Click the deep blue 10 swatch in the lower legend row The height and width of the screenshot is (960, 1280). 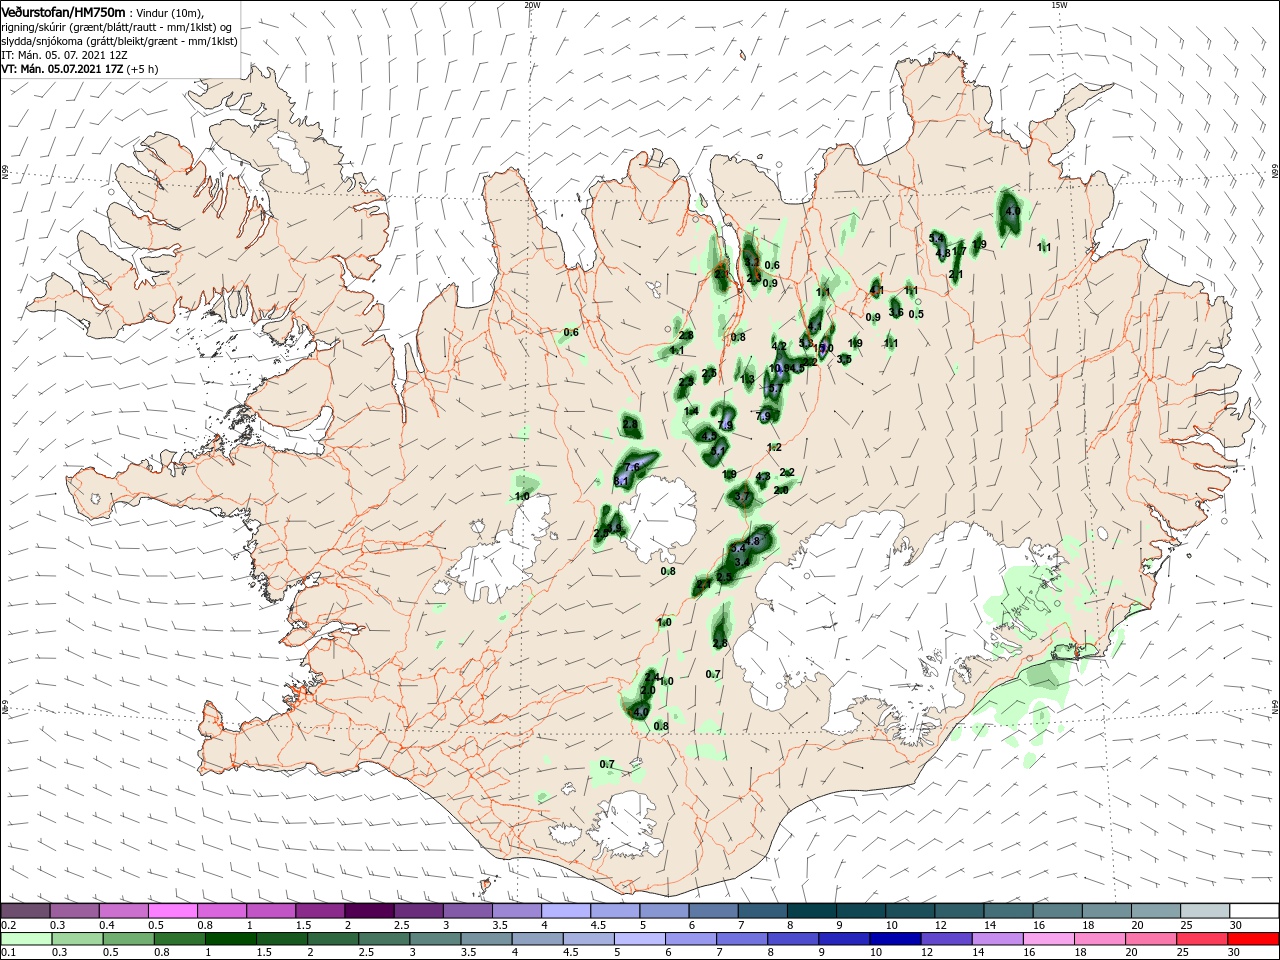894,938
